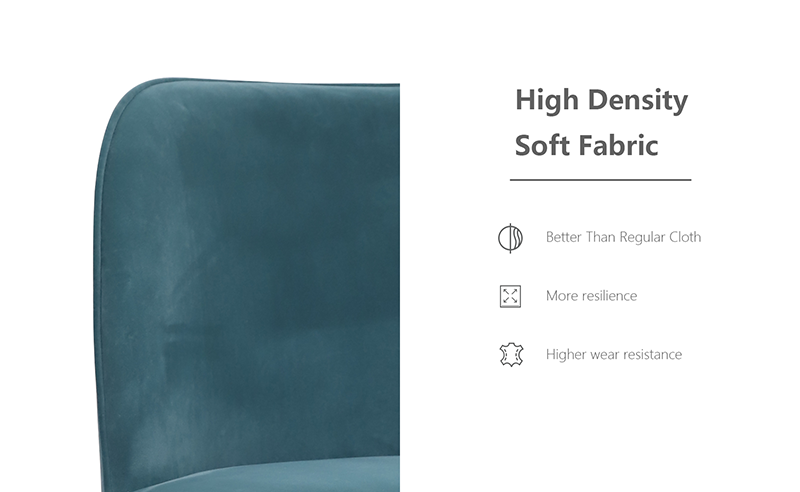Click the word 'resistance' in feature list
Viewport: 800px width, 492px height.
coord(654,354)
